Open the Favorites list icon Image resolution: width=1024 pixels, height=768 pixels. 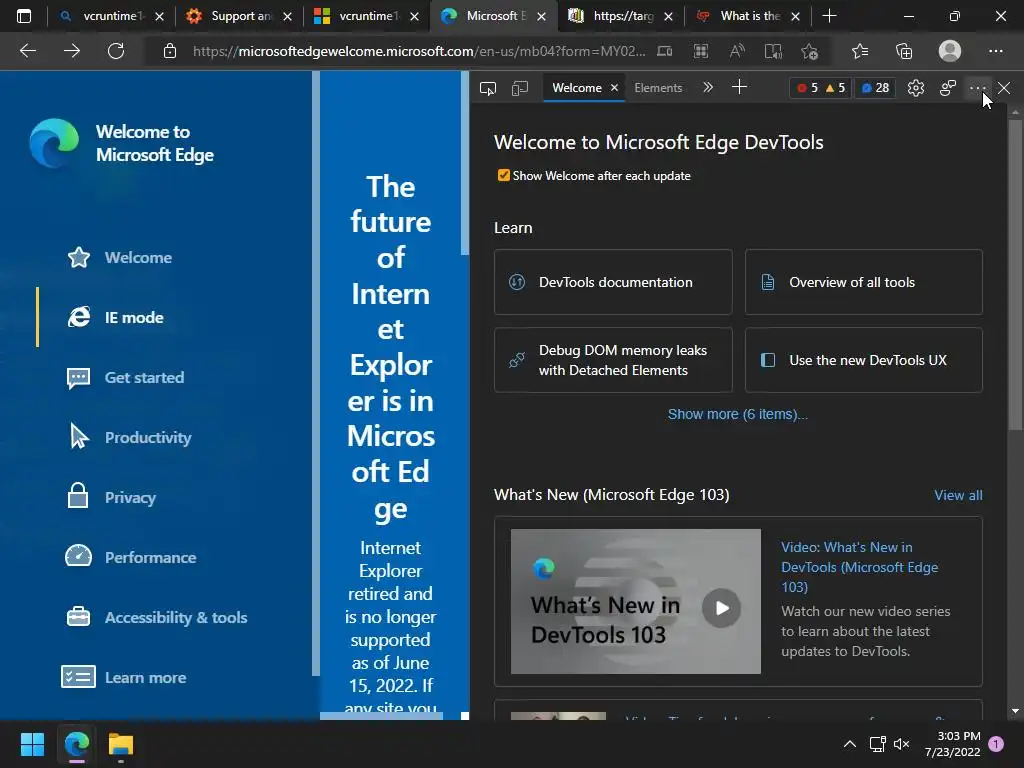coord(860,51)
